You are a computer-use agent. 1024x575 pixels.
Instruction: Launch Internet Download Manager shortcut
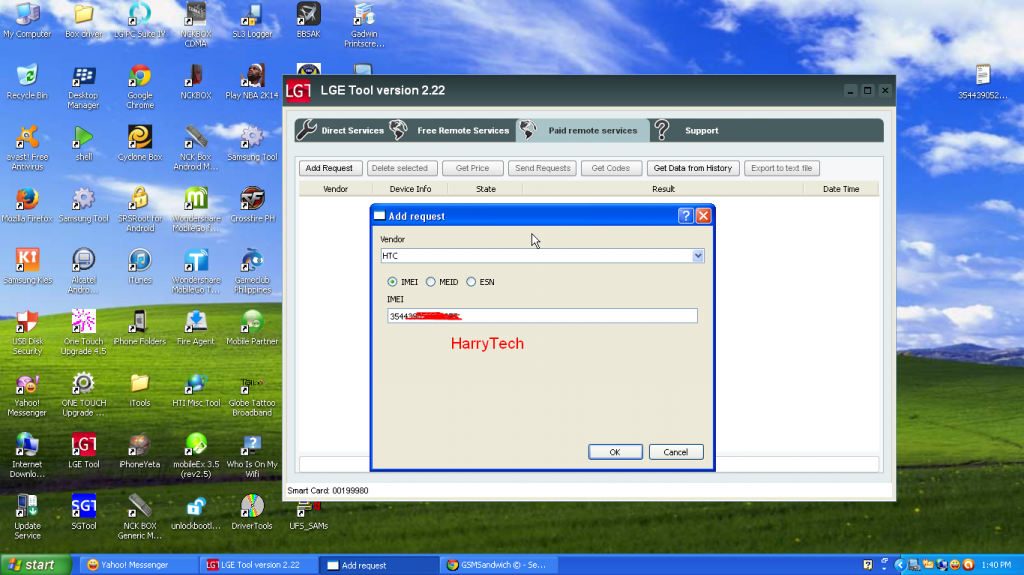tap(27, 455)
